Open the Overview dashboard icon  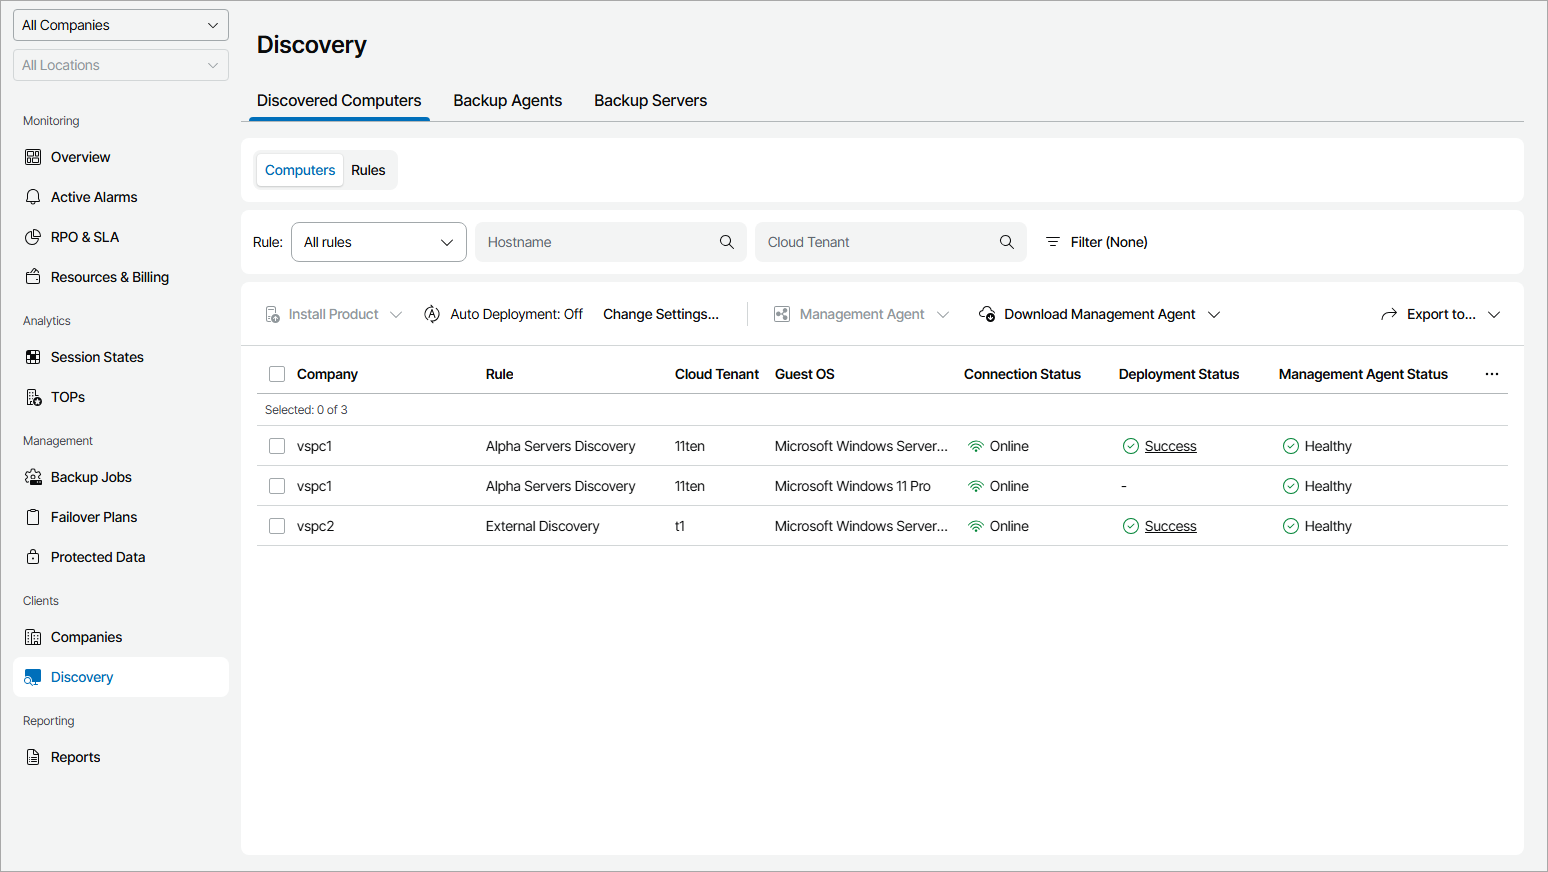tap(33, 157)
